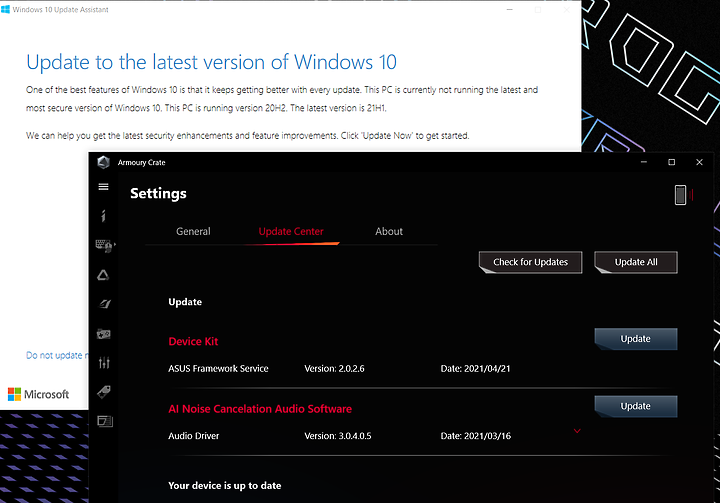Click the Date: 2021/04/21 text
Screen dimensions: 720x503
475,368
